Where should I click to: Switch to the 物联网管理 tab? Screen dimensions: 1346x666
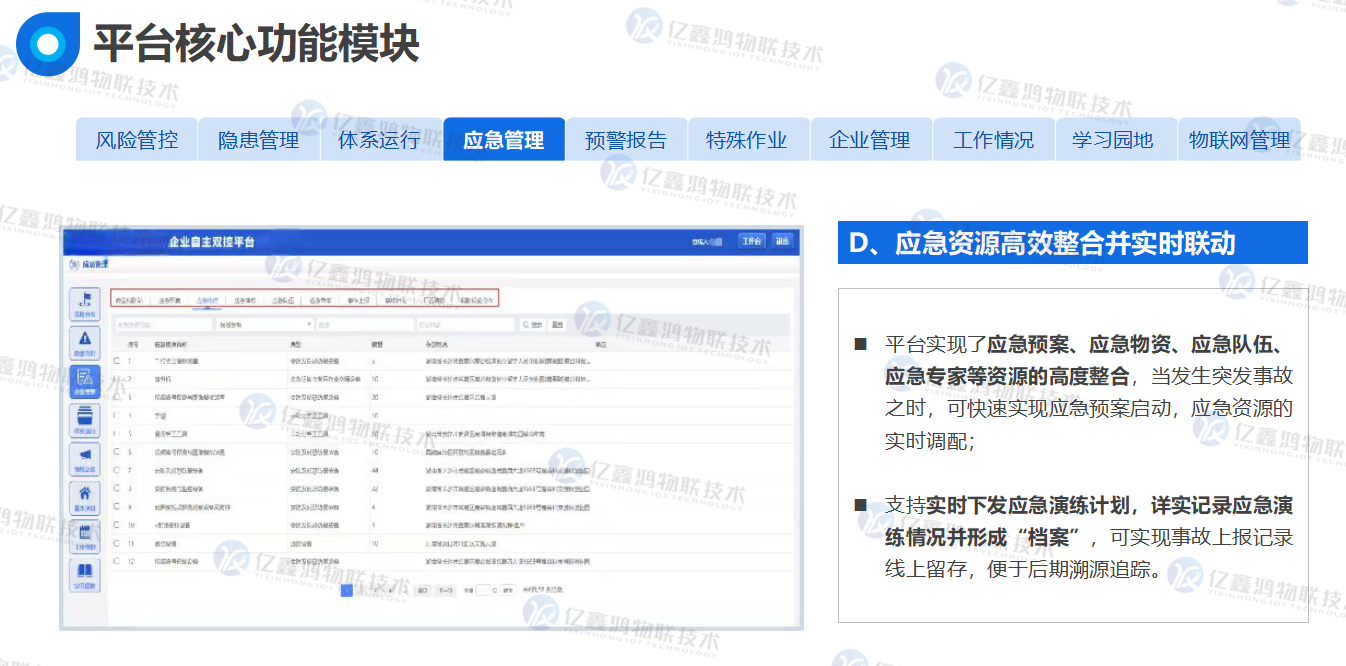pos(1240,140)
